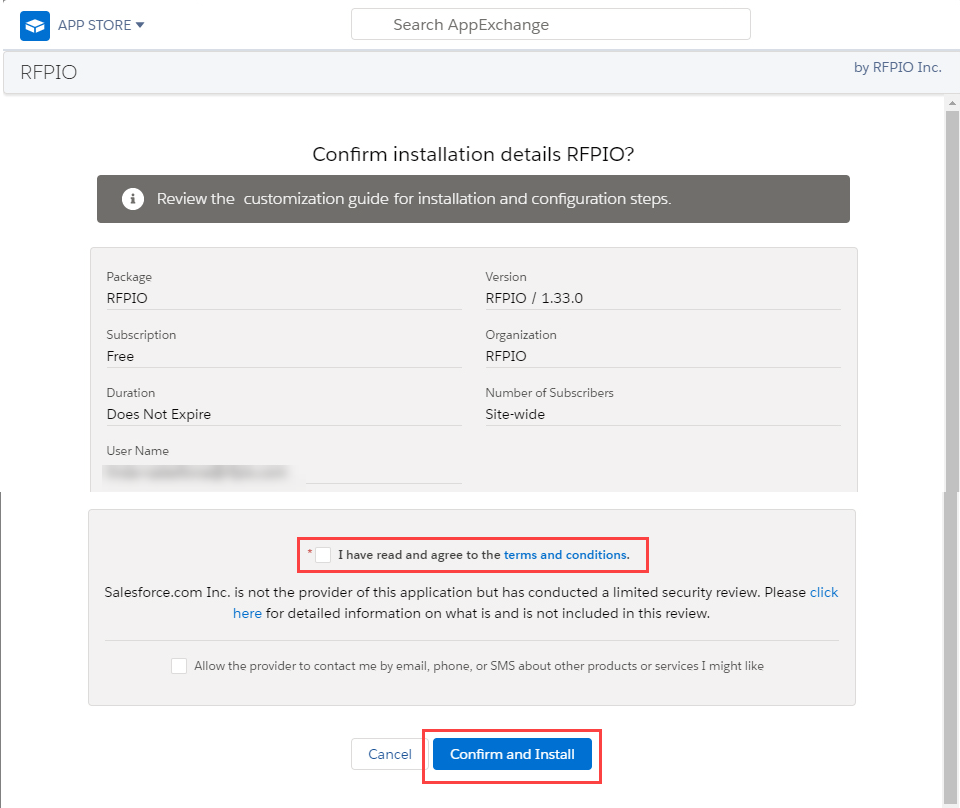Click the 'by RFPIO Inc.' provider link
Image resolution: width=960 pixels, height=808 pixels.
pos(898,67)
